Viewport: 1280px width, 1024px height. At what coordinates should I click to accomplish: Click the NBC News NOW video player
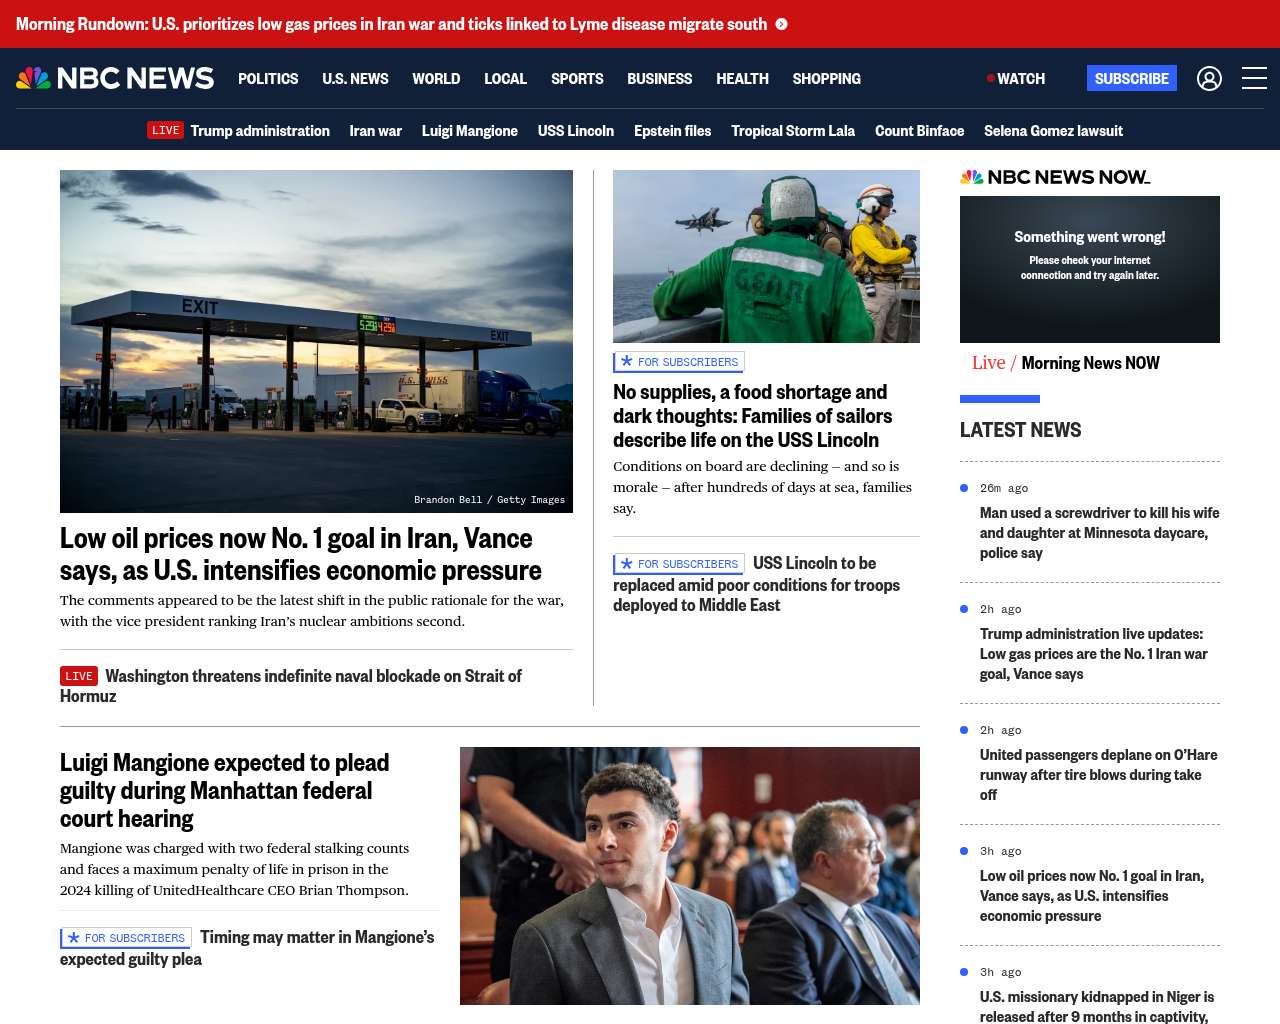[1090, 269]
